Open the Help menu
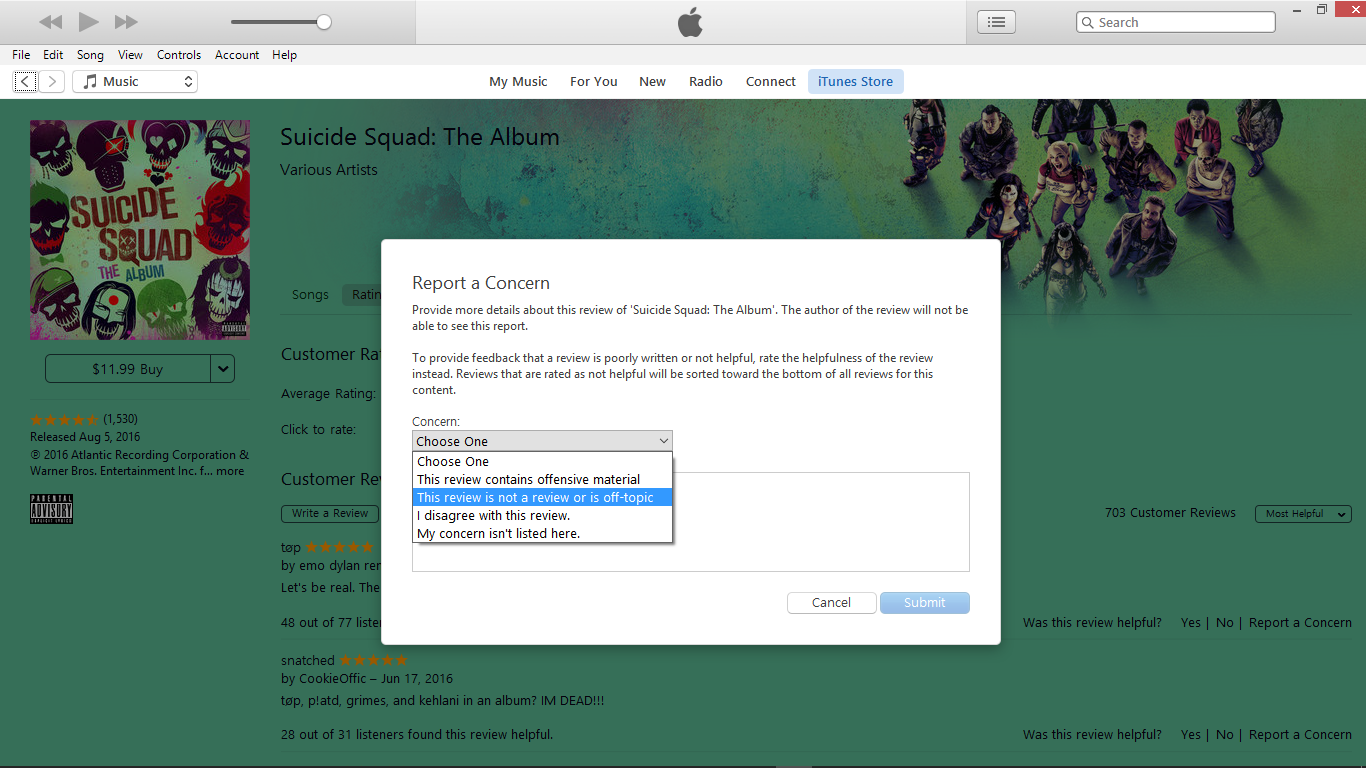Image resolution: width=1366 pixels, height=768 pixels. coord(284,55)
